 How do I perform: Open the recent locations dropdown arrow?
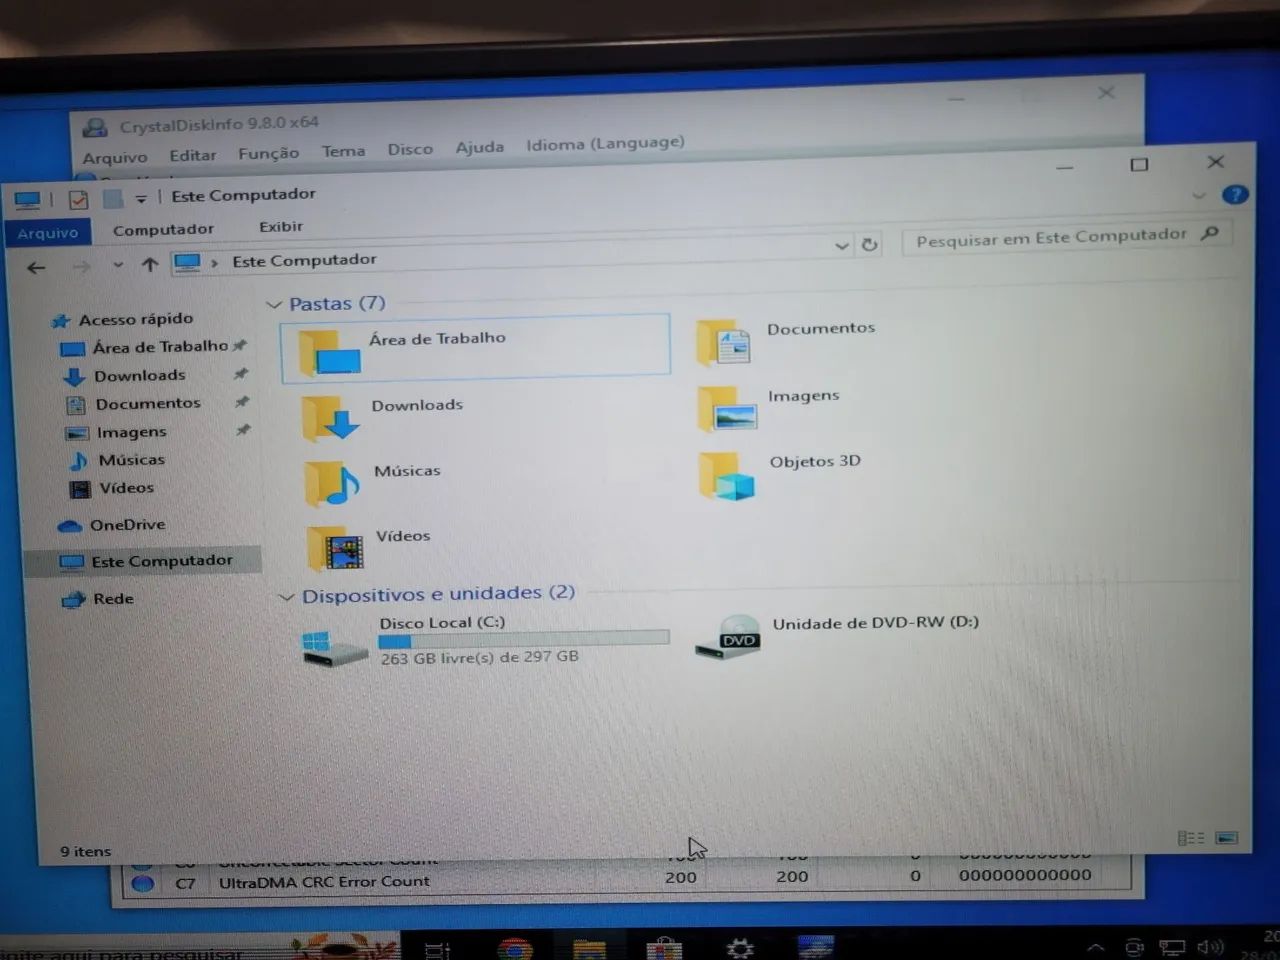[x=118, y=265]
